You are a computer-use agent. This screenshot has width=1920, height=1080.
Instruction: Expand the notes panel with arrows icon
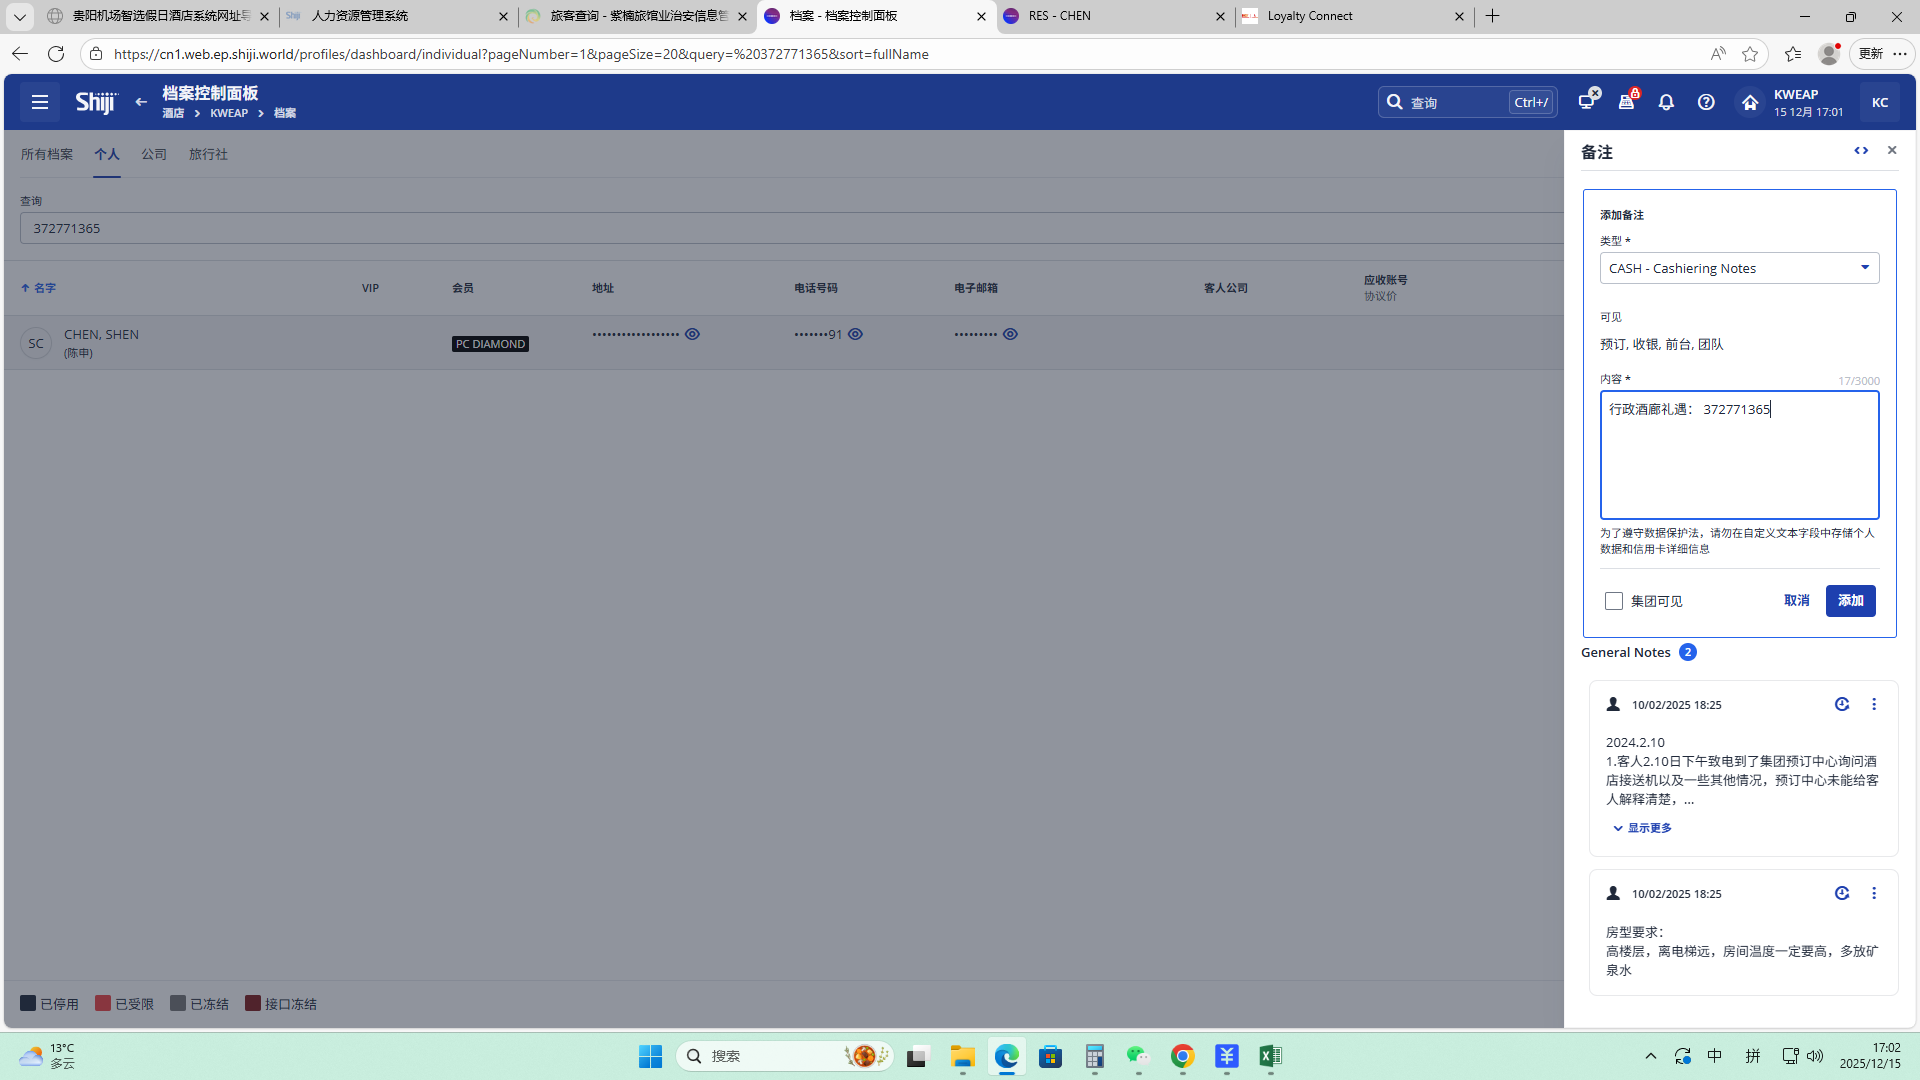point(1861,151)
